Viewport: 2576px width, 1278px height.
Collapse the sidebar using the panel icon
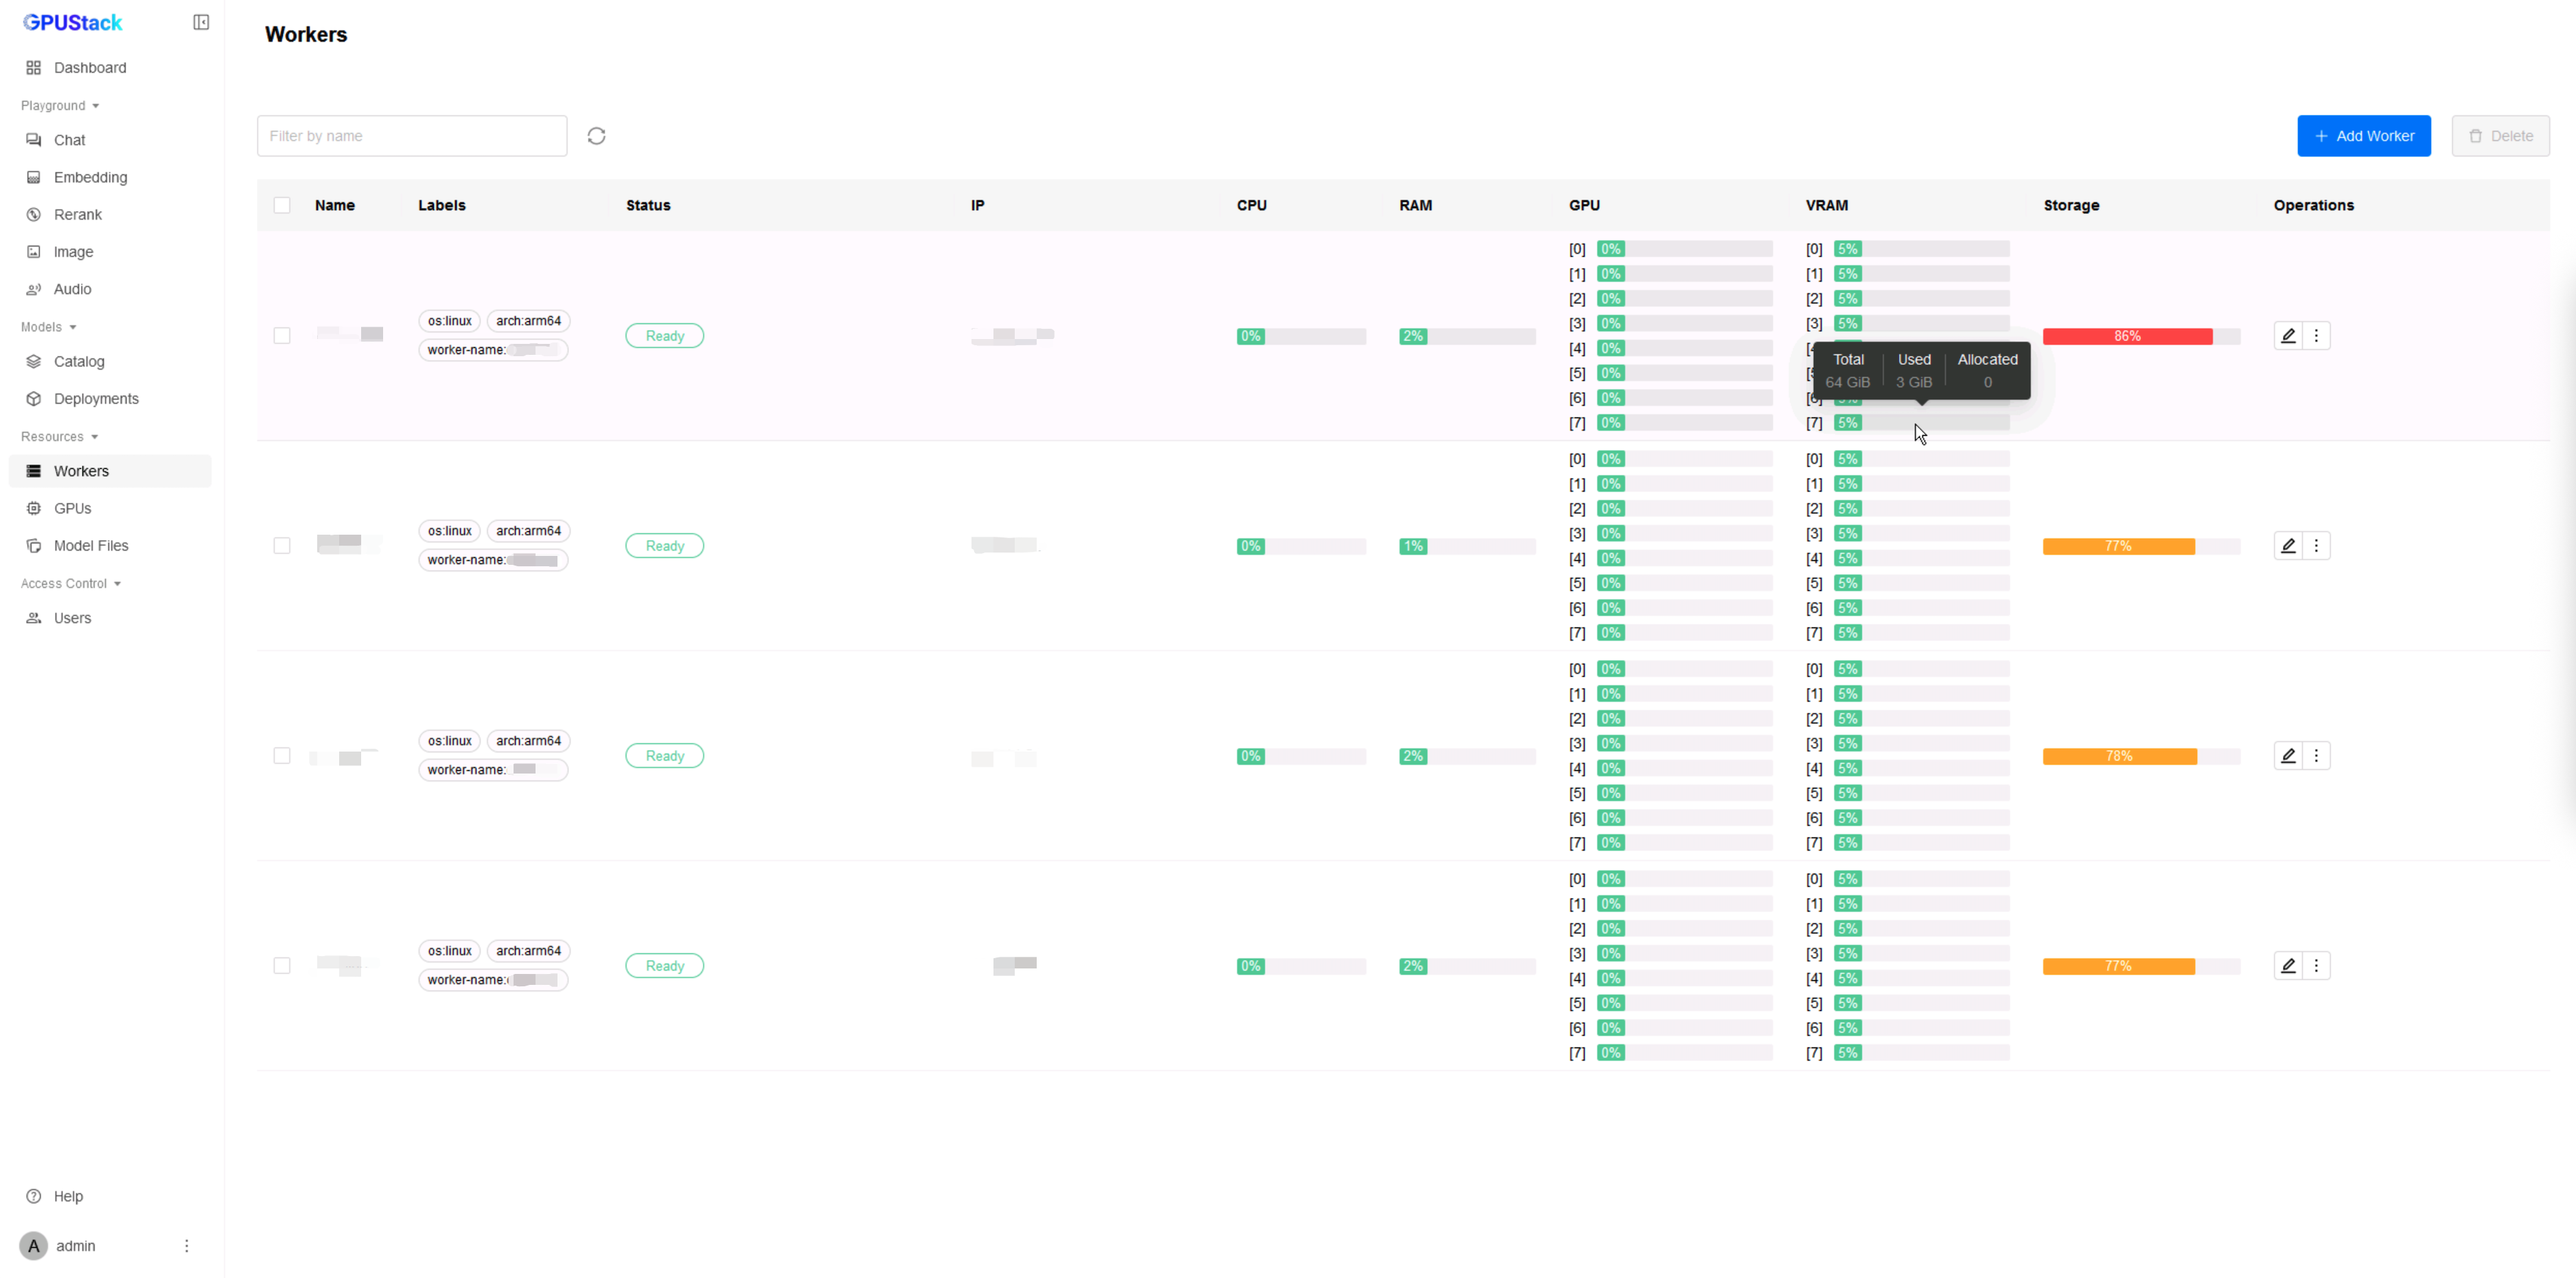[201, 22]
